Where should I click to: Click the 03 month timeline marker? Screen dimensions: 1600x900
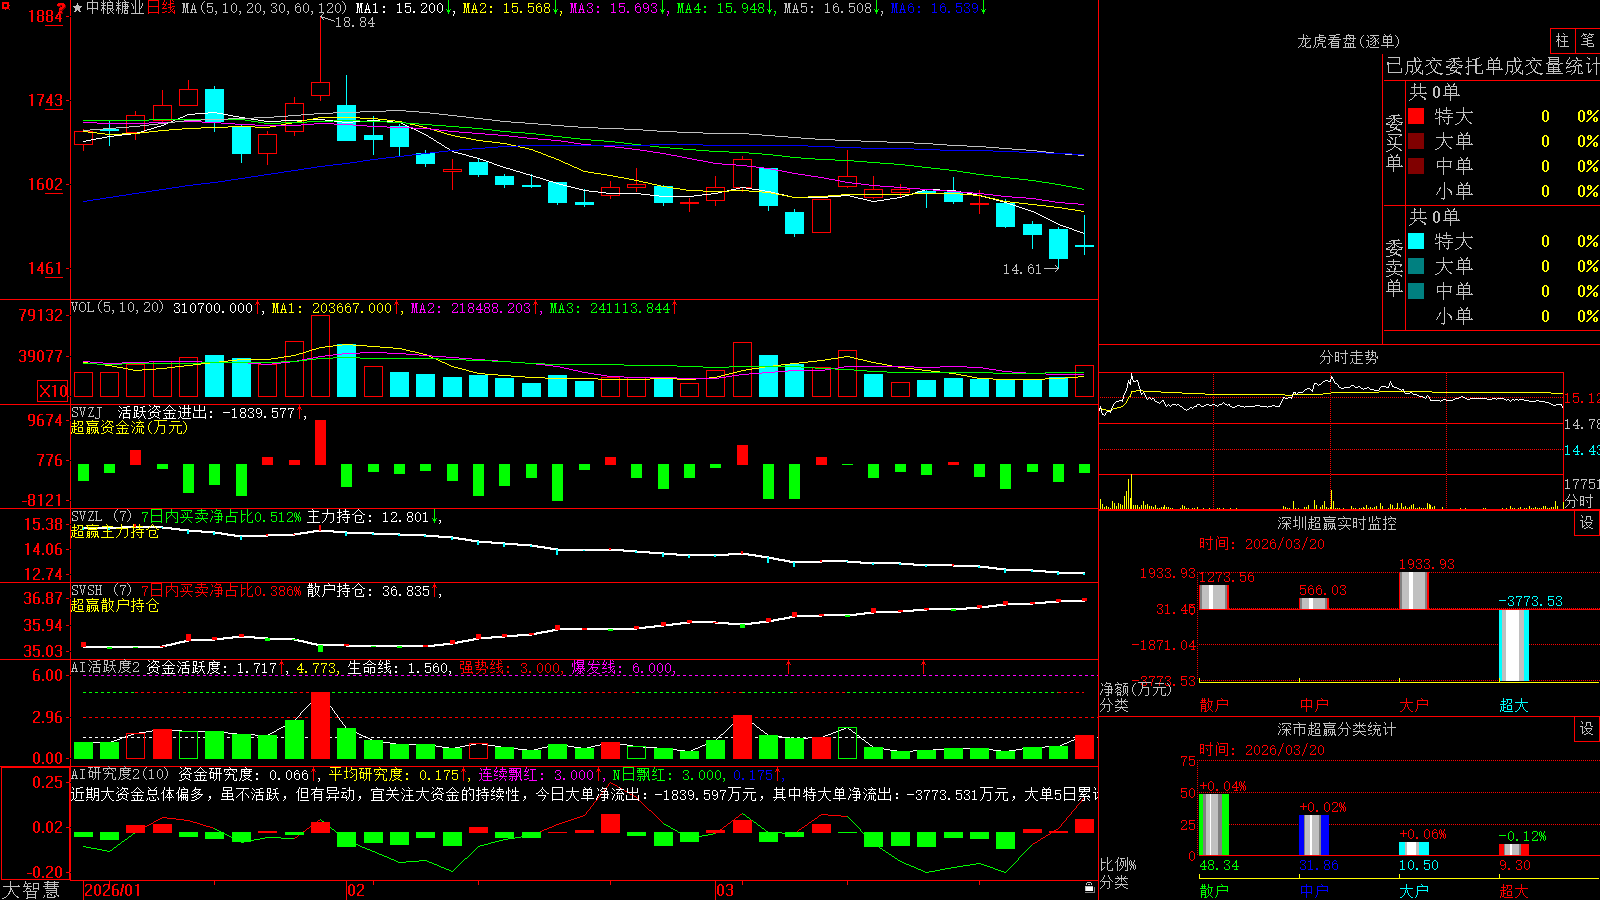click(725, 890)
